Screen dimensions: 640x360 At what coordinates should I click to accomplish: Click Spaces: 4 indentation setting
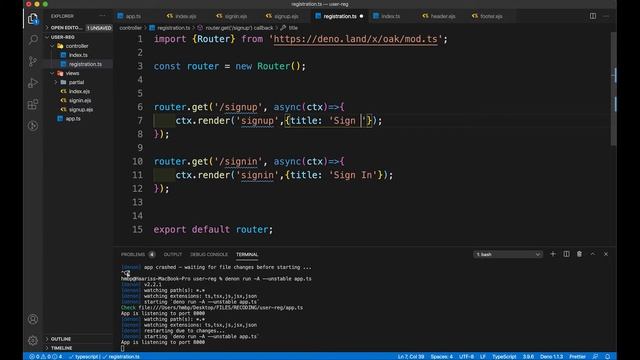[x=442, y=356]
